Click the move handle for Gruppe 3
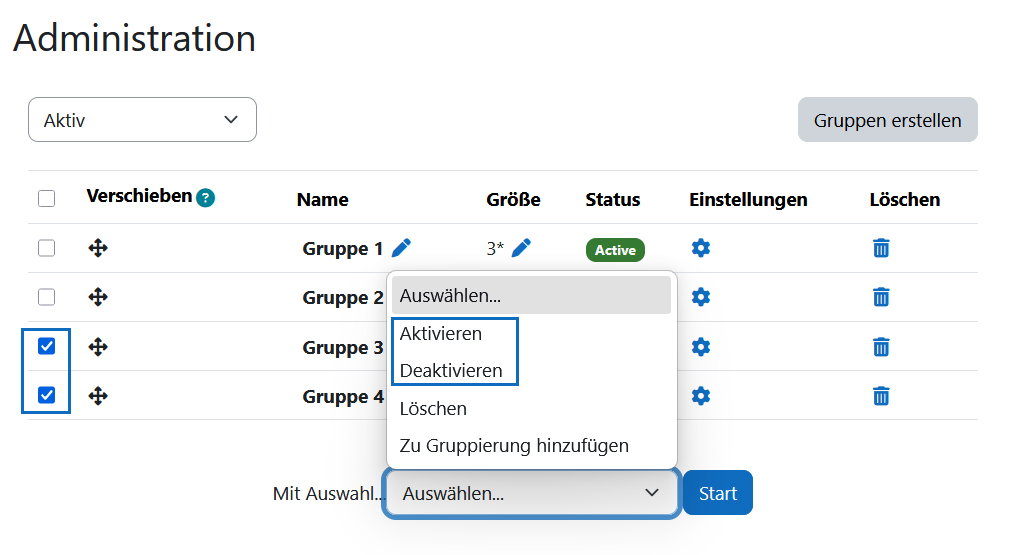The height and width of the screenshot is (555, 1029). click(x=98, y=346)
